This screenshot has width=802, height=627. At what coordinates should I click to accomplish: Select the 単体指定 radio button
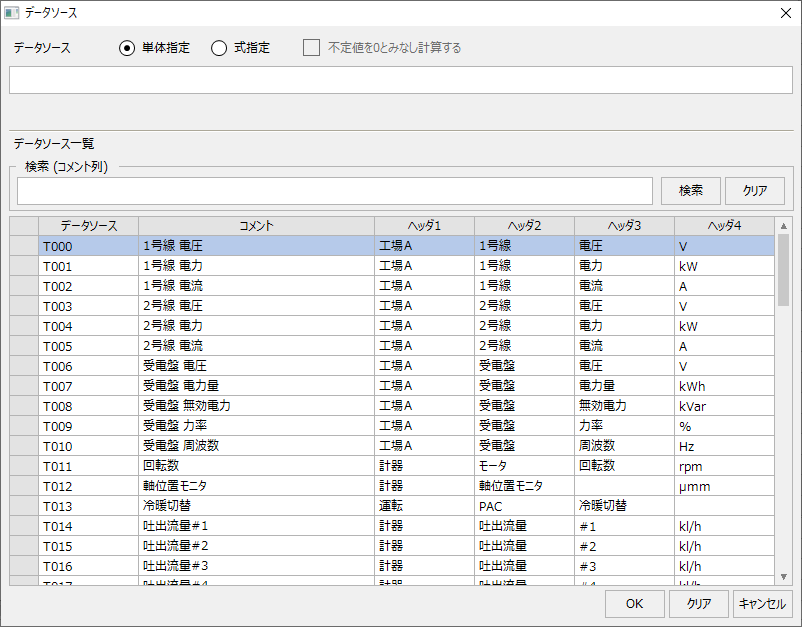coord(127,48)
